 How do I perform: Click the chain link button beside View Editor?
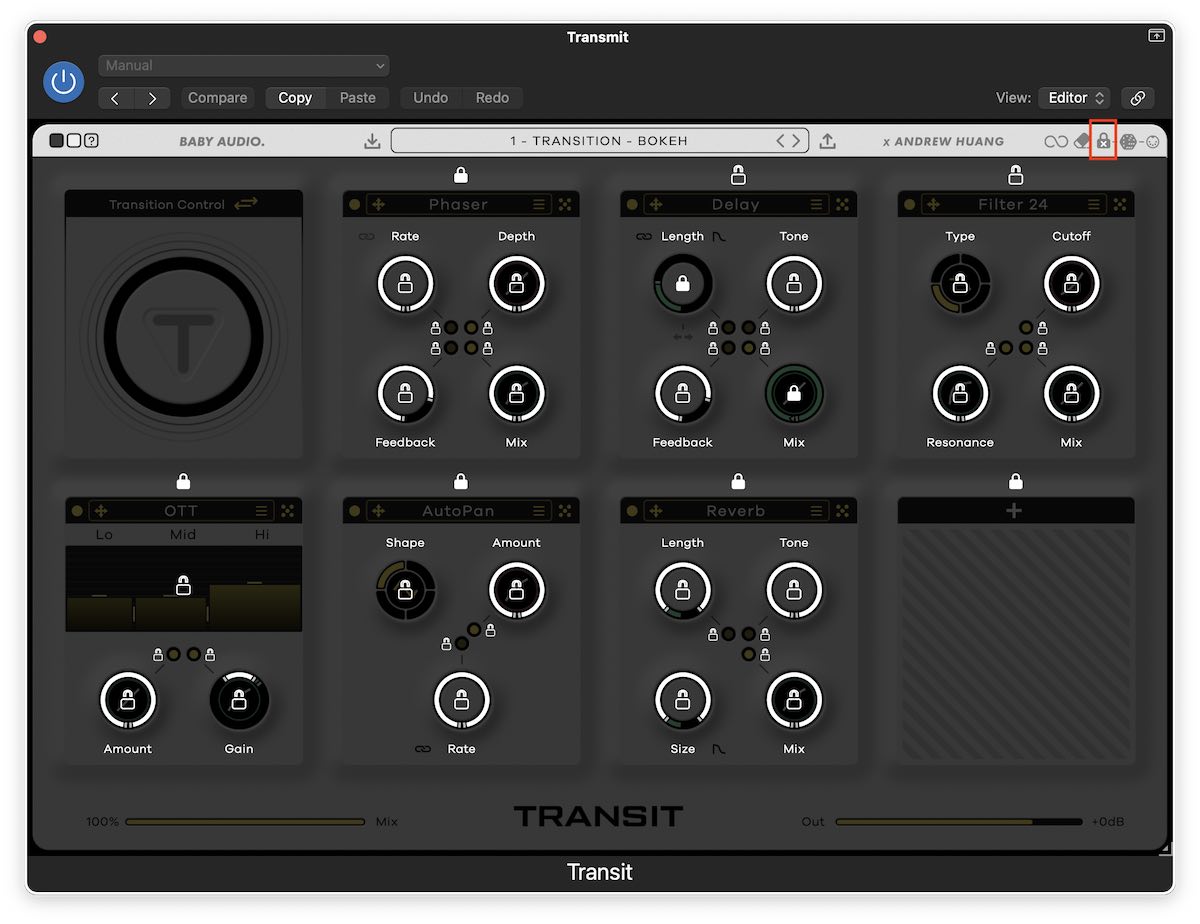click(x=1137, y=98)
